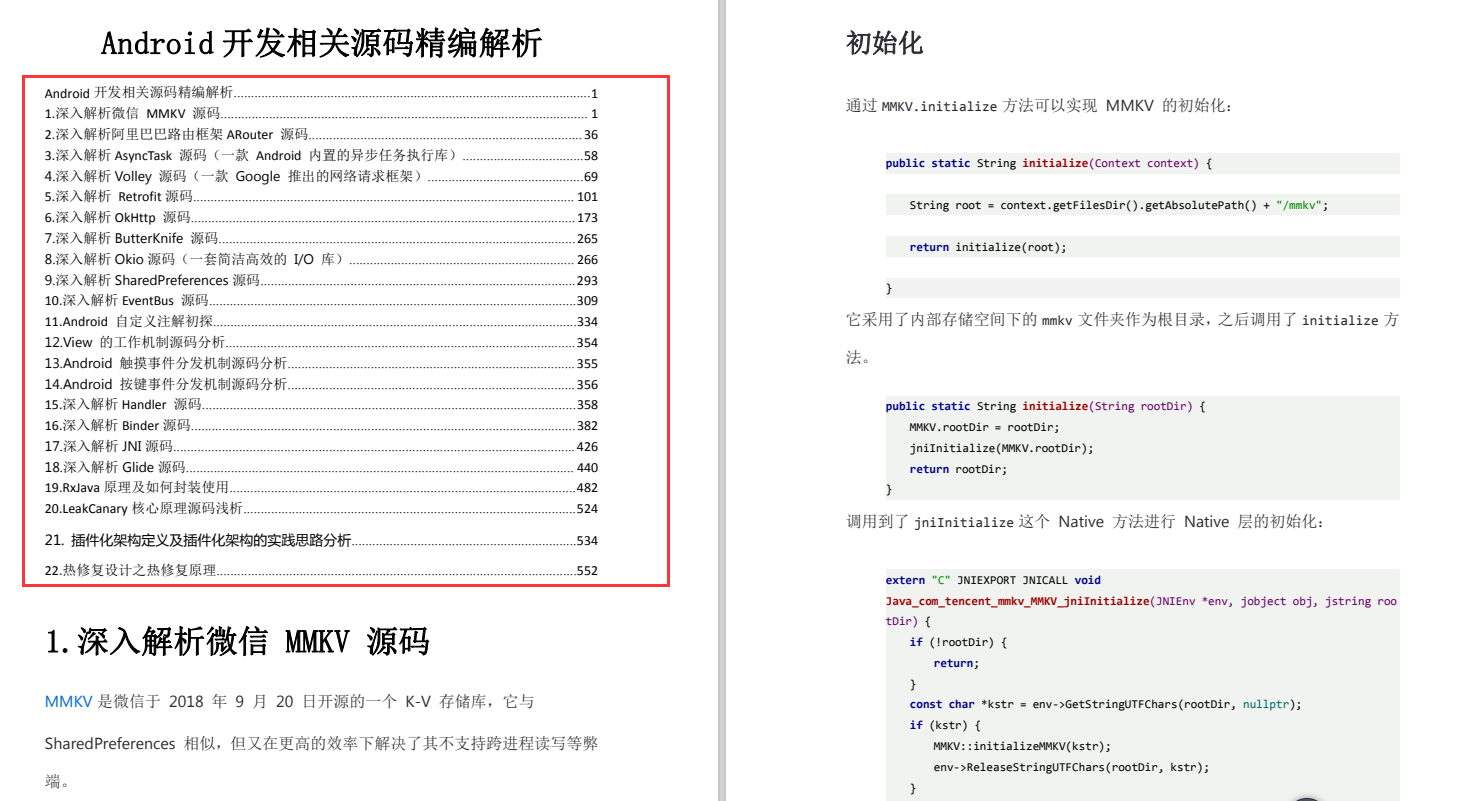Screen dimensions: 1473x801
Task: Click the large section heading '1.深入解析微信 MMKV 源码'
Action: 238,642
